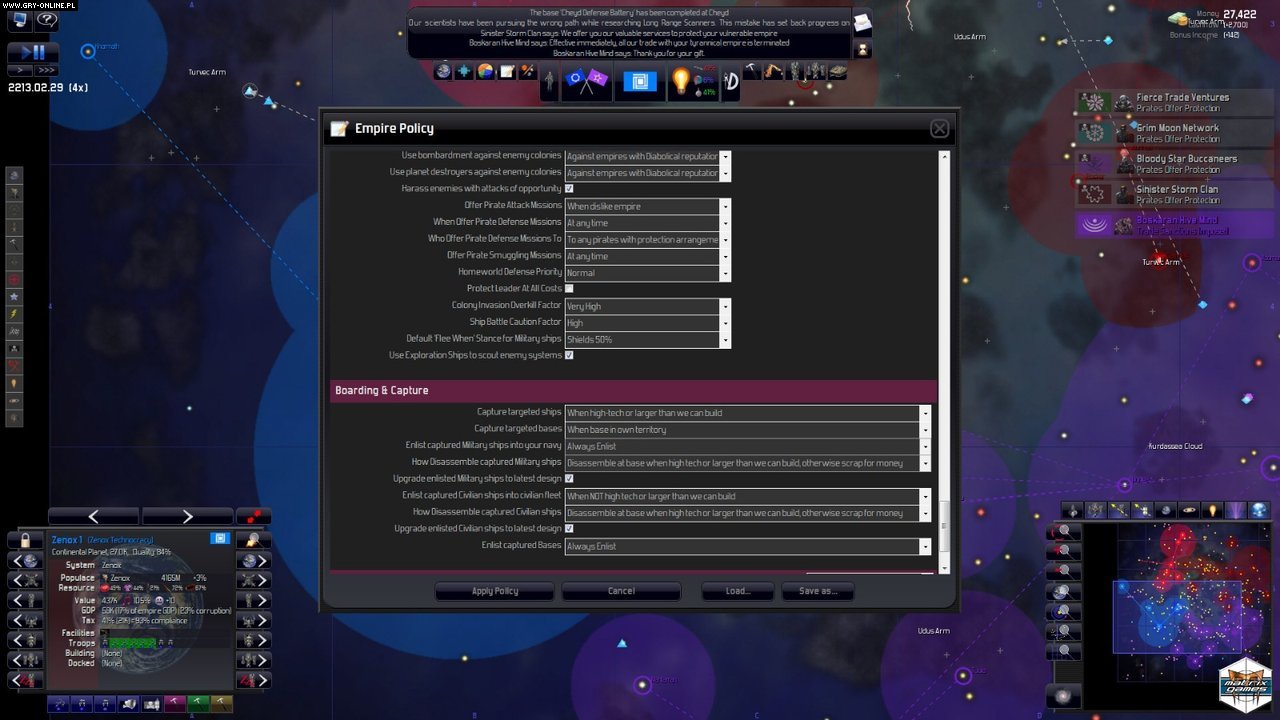
Task: Open the pie chart empire summary icon
Action: [484, 71]
